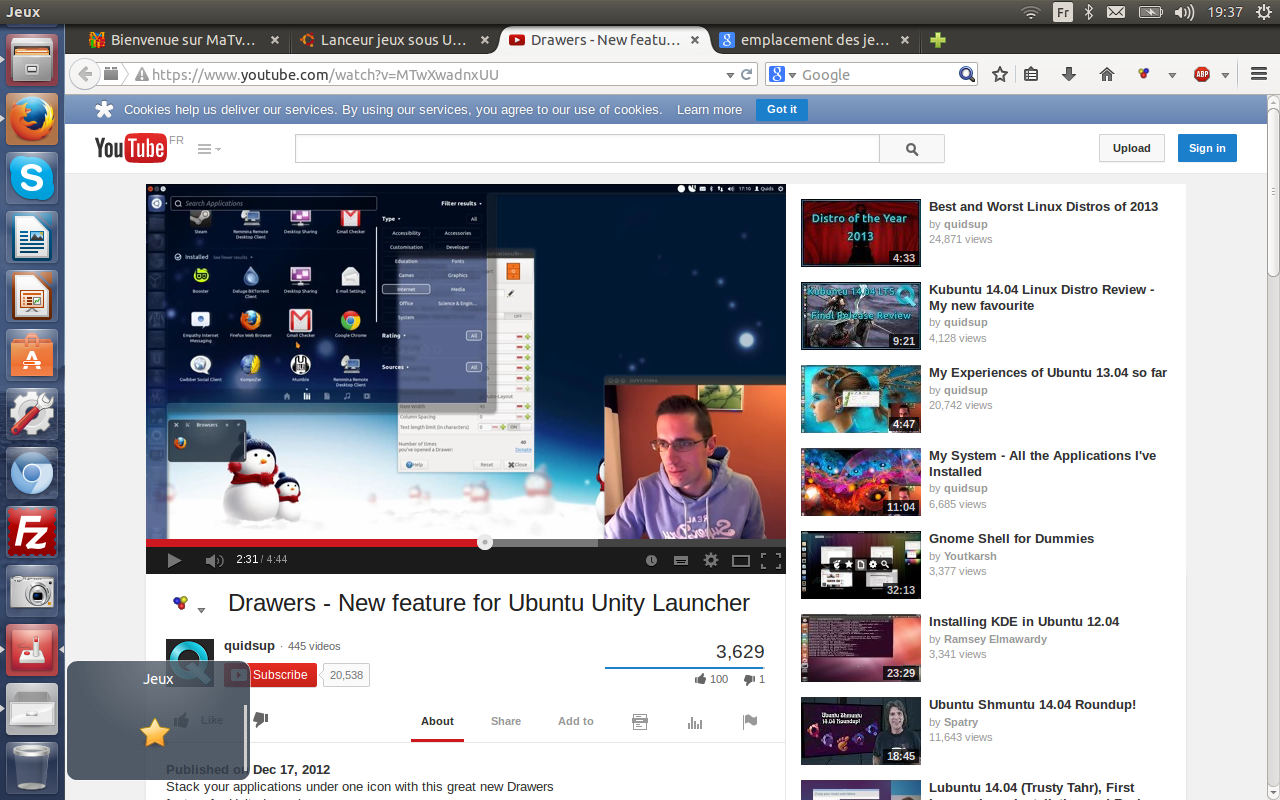This screenshot has width=1280, height=800.
Task: Switch to Lanceur jeux sous Ubuntu tab
Action: tap(393, 40)
